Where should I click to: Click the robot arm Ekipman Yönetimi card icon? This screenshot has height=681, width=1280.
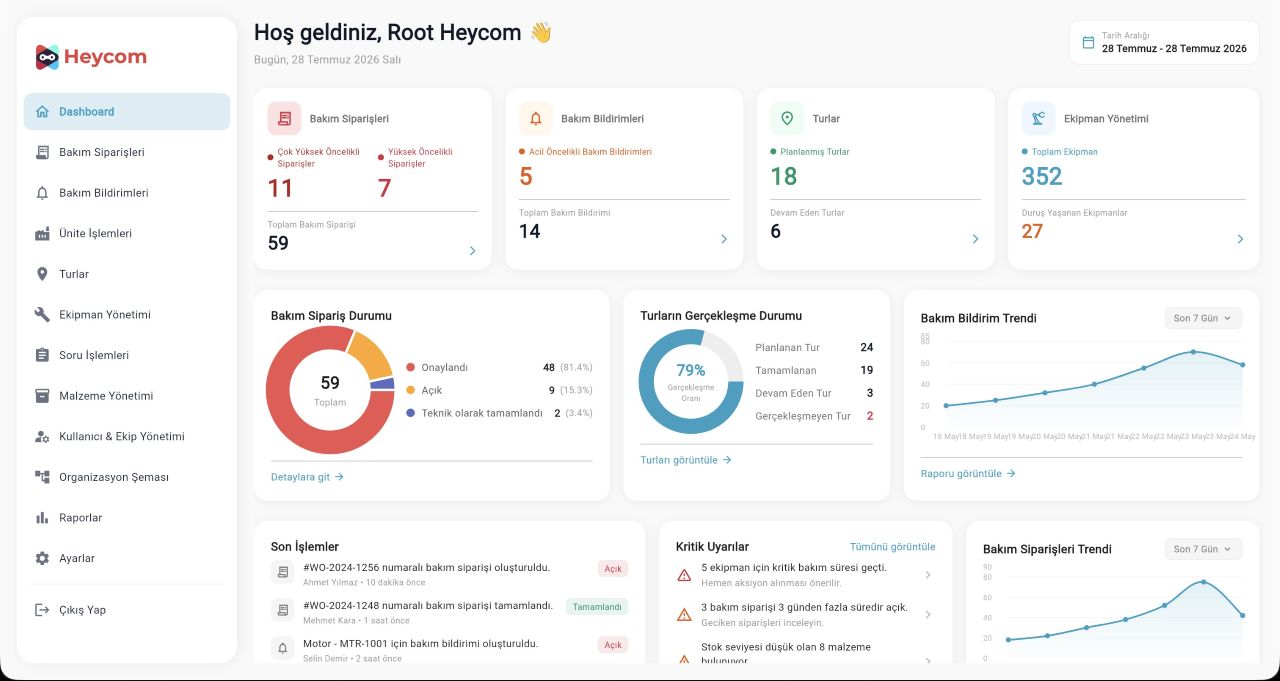point(1038,118)
